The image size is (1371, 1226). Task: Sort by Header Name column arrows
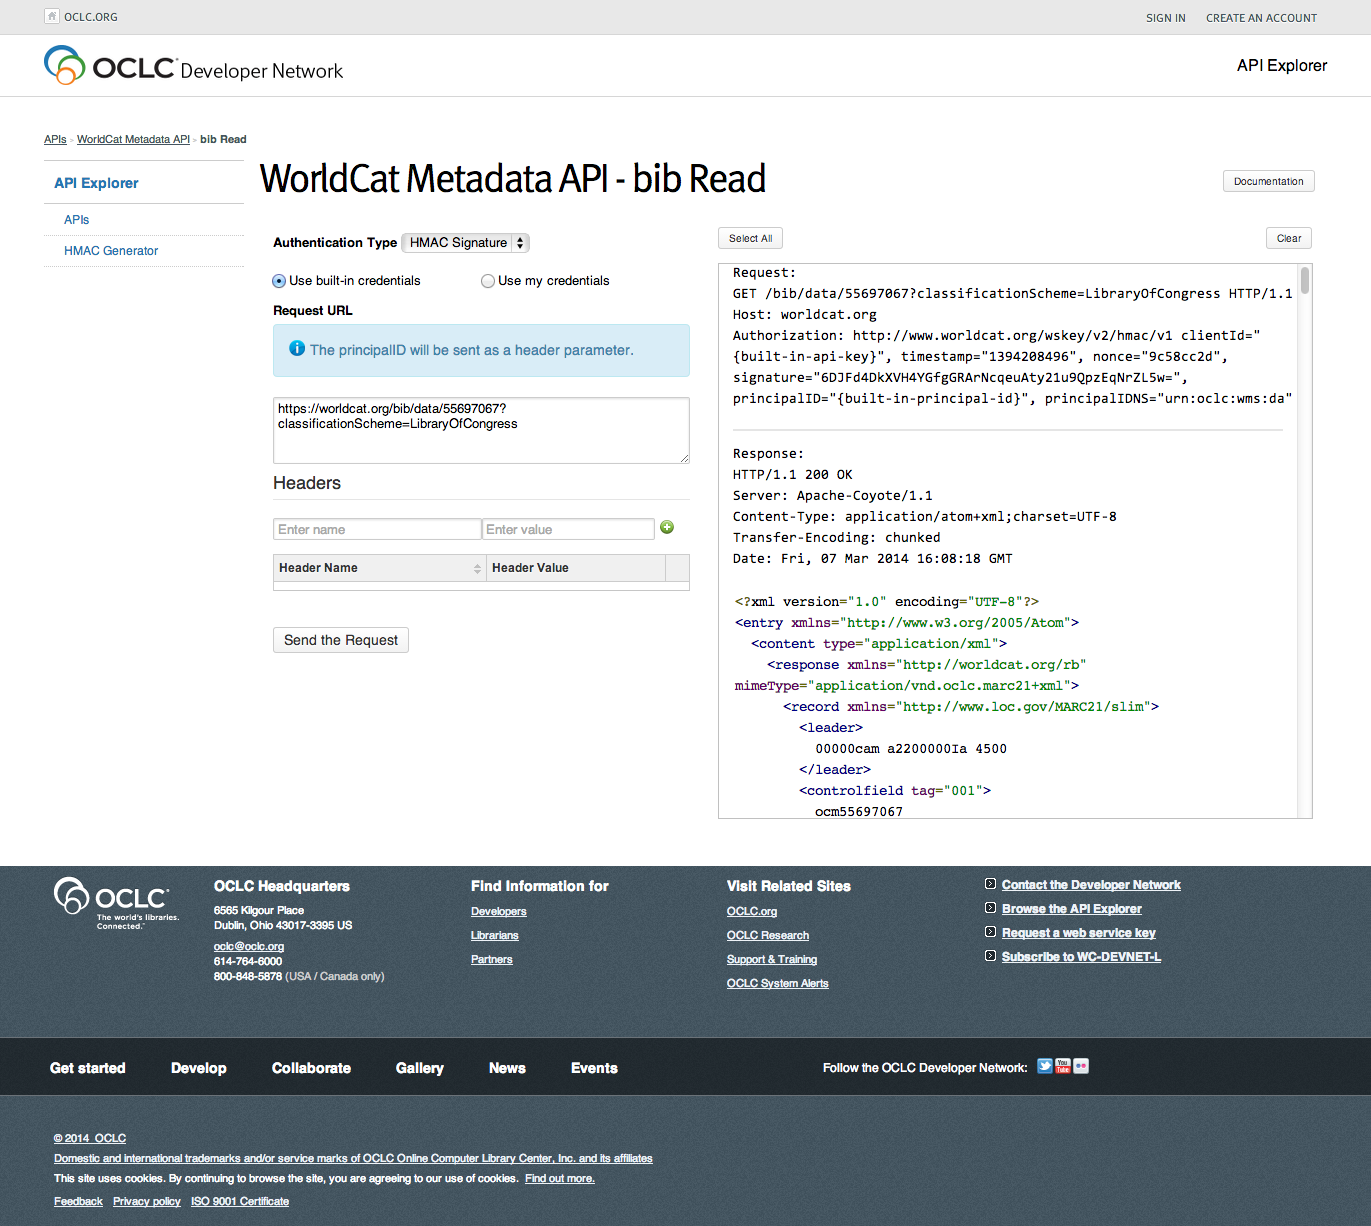click(477, 568)
